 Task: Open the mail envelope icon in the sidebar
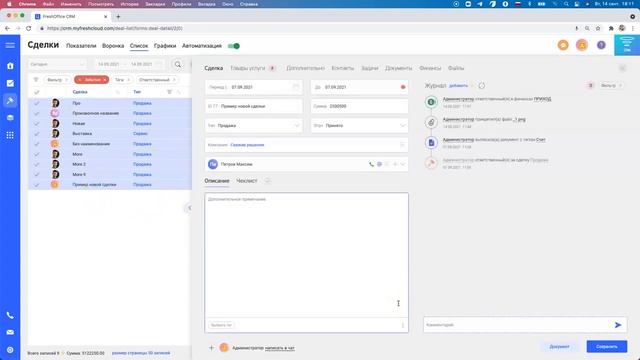pos(10,332)
